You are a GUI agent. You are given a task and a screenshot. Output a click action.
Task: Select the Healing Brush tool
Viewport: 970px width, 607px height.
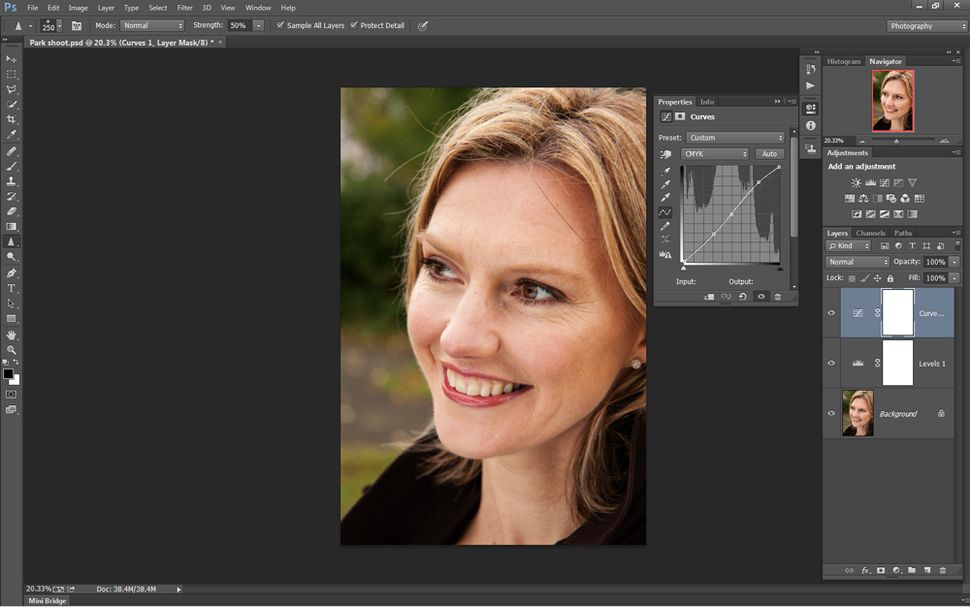point(12,151)
